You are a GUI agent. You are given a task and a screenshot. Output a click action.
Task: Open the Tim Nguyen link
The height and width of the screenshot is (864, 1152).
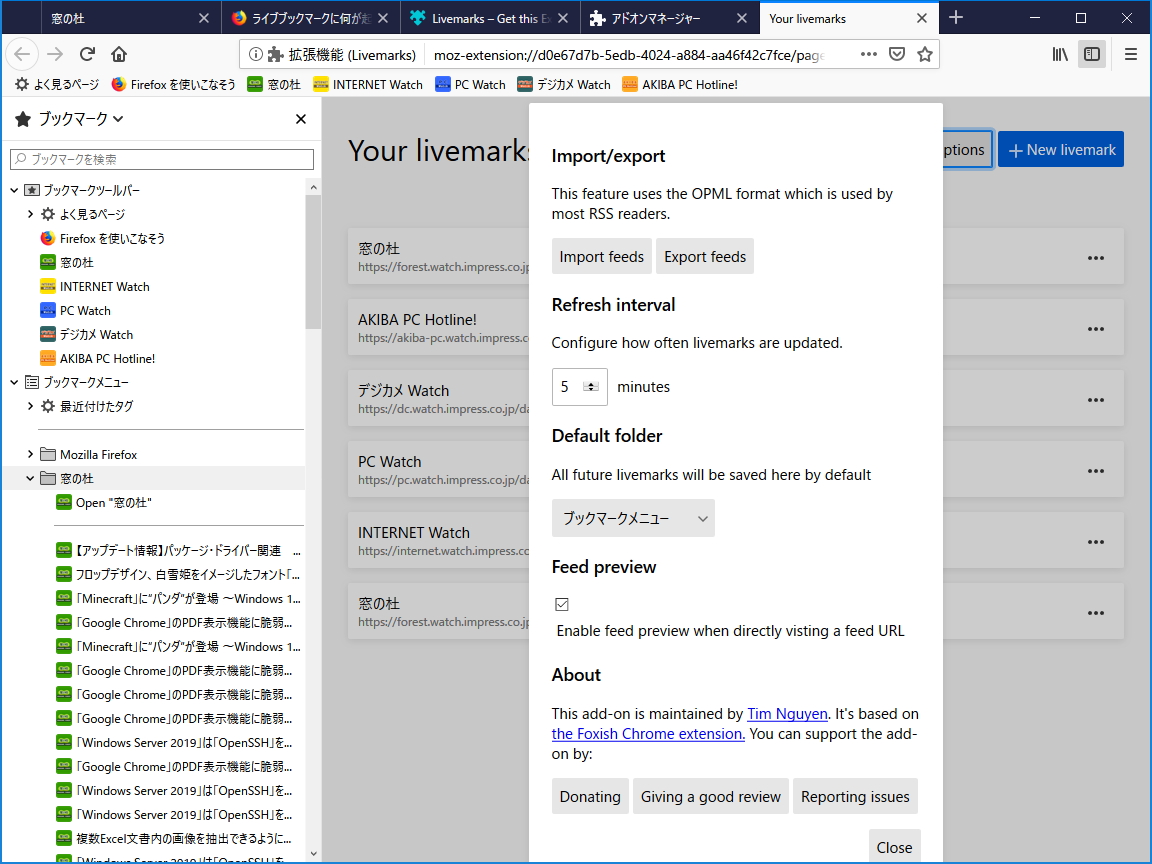(x=786, y=713)
